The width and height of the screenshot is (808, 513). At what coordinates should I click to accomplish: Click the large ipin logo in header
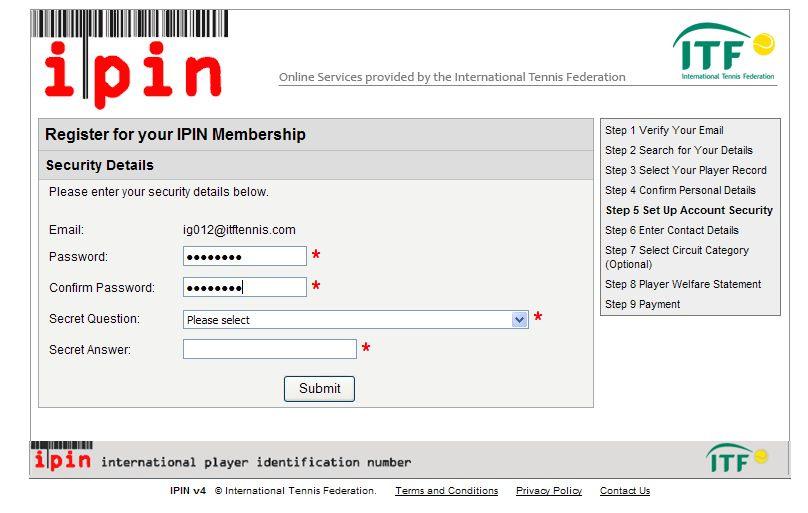click(129, 60)
